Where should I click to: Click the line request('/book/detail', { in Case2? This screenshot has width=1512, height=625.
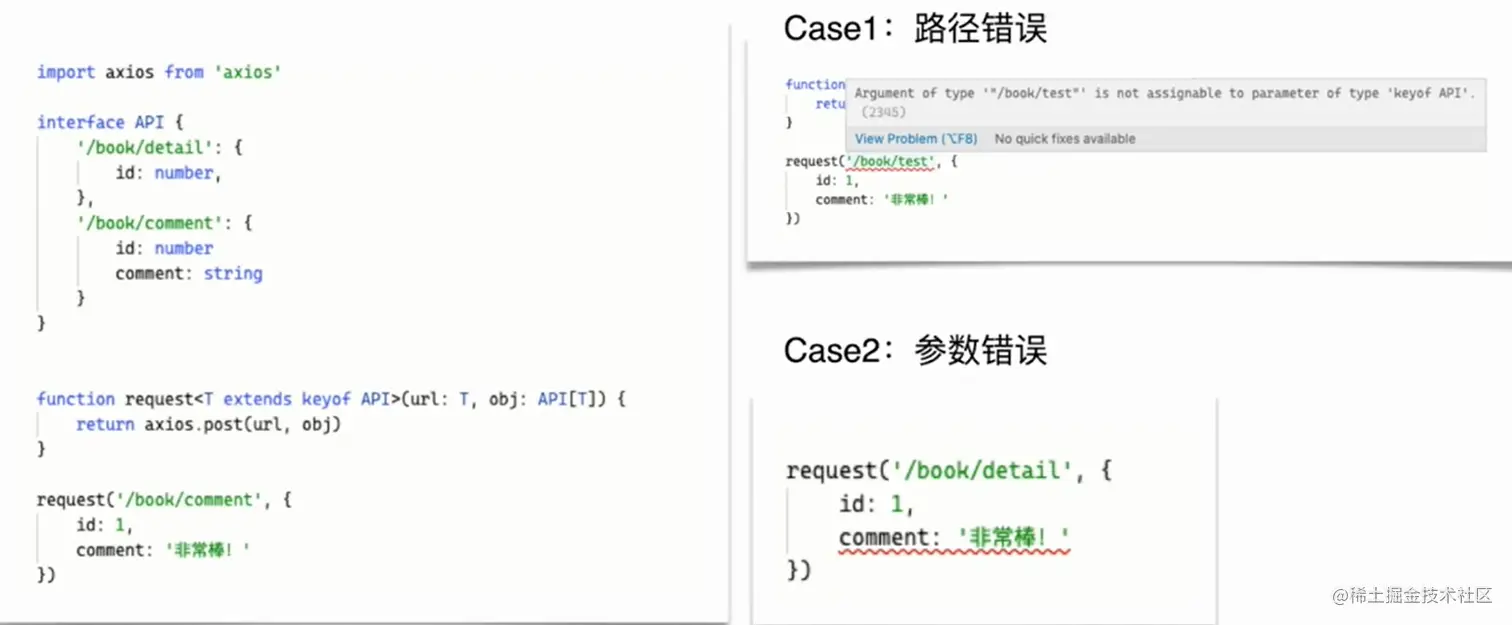pyautogui.click(x=949, y=471)
